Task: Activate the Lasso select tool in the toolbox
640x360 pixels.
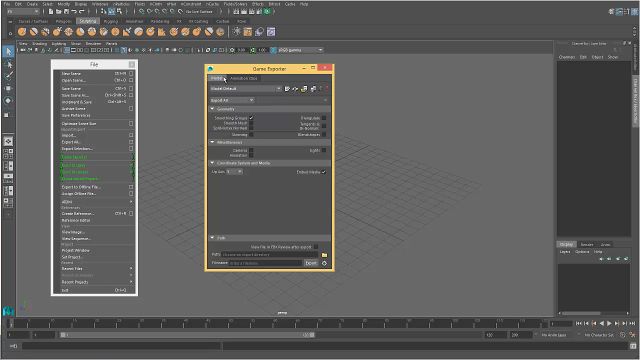Action: [8, 64]
